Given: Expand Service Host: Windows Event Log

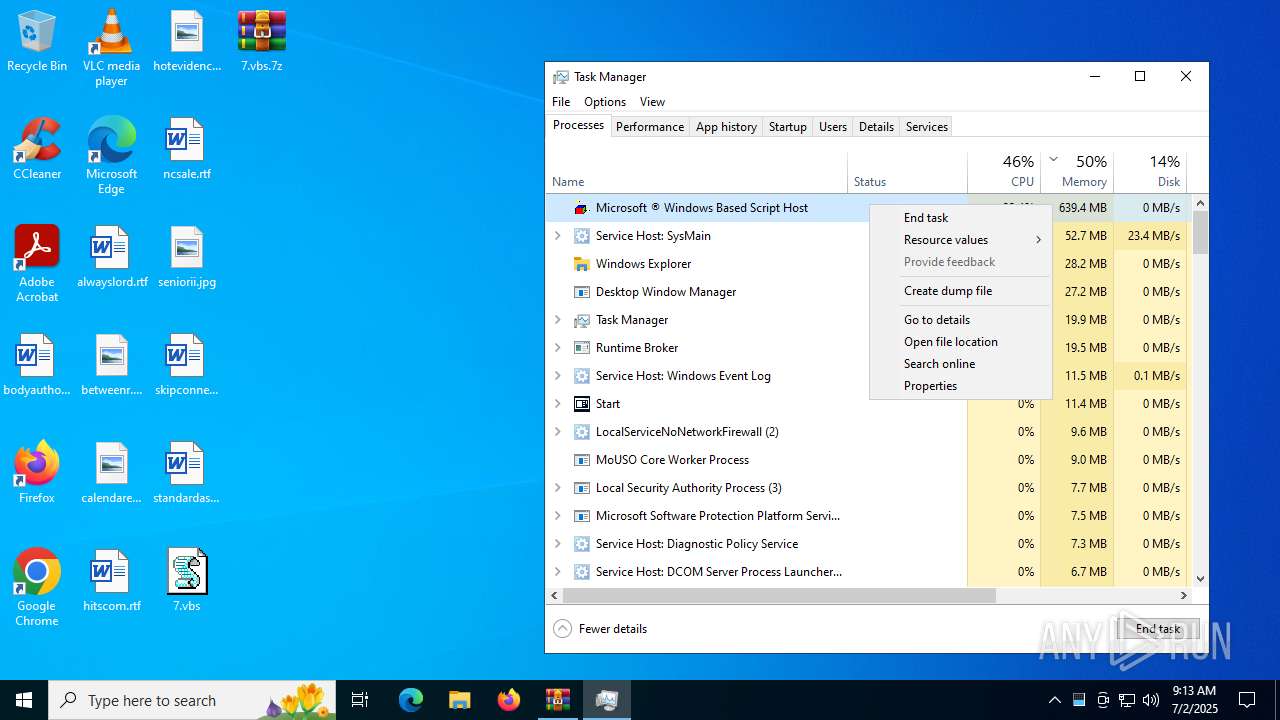Looking at the screenshot, I should pos(557,376).
